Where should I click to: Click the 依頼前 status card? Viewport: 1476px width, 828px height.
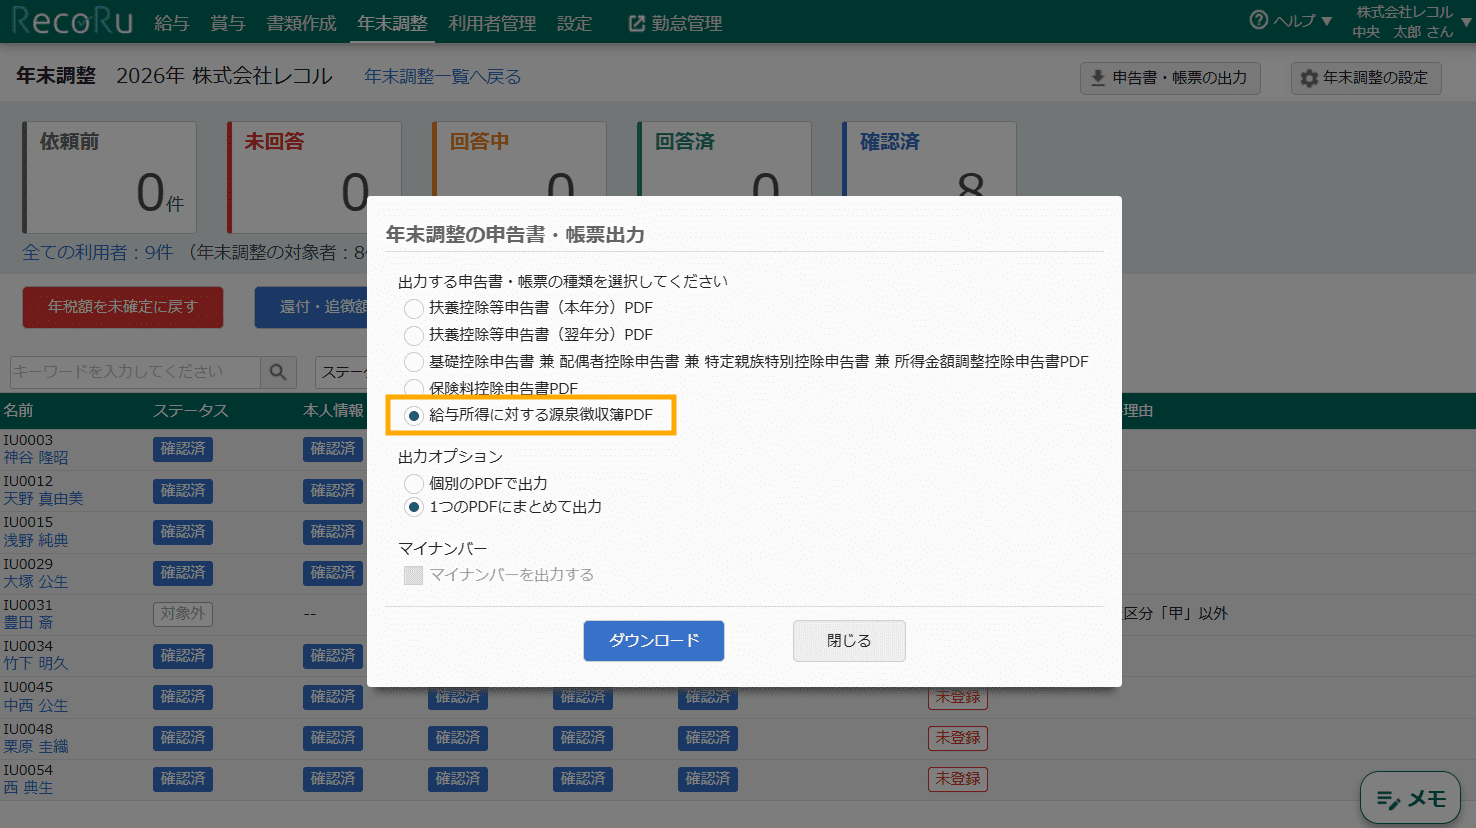coord(110,178)
